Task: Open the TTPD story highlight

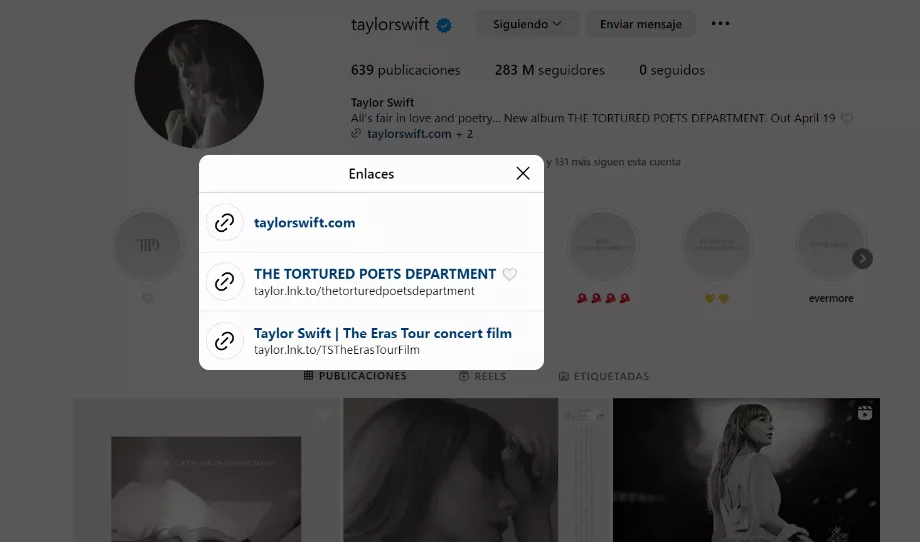Action: (x=148, y=245)
